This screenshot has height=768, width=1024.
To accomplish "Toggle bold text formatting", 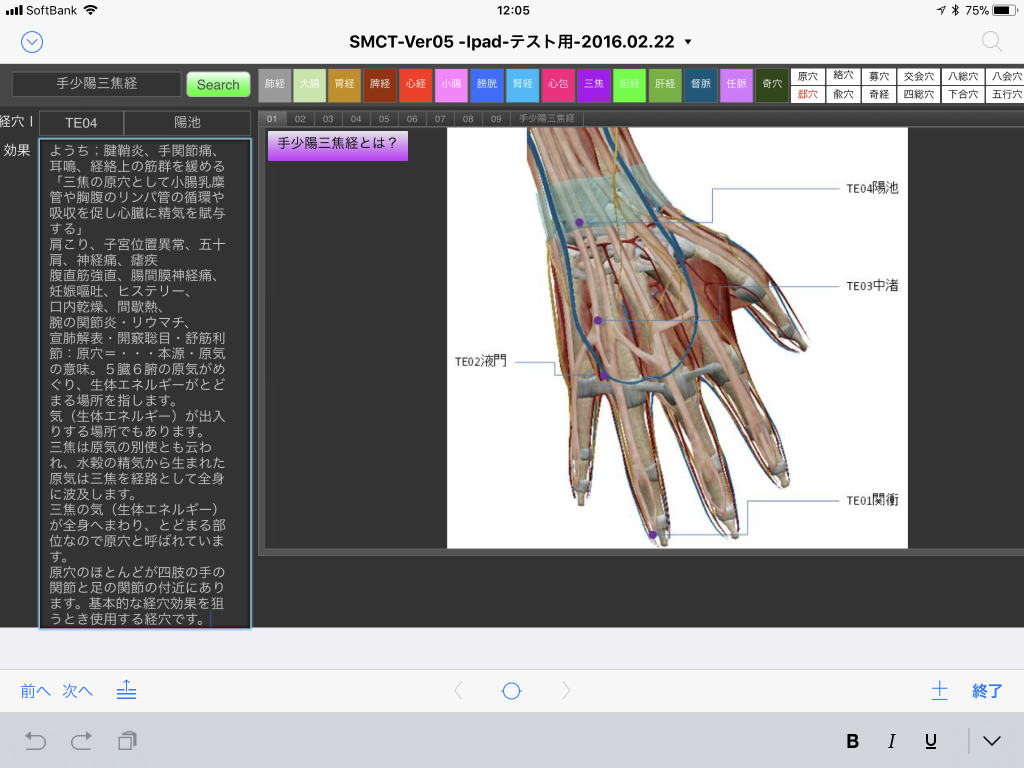I will [853, 741].
